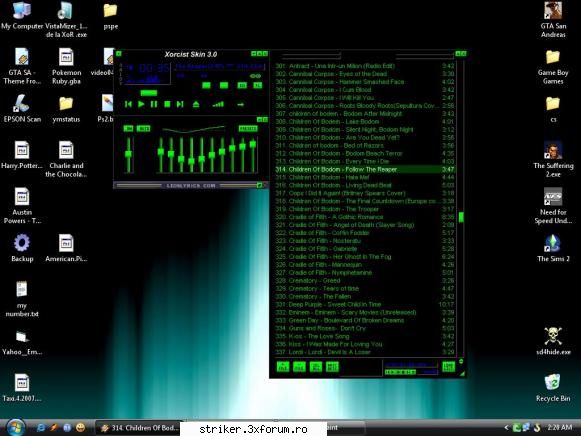Click the Charlie and the Chocola... file icon
Screen dimensions: 581x436
pos(66,159)
